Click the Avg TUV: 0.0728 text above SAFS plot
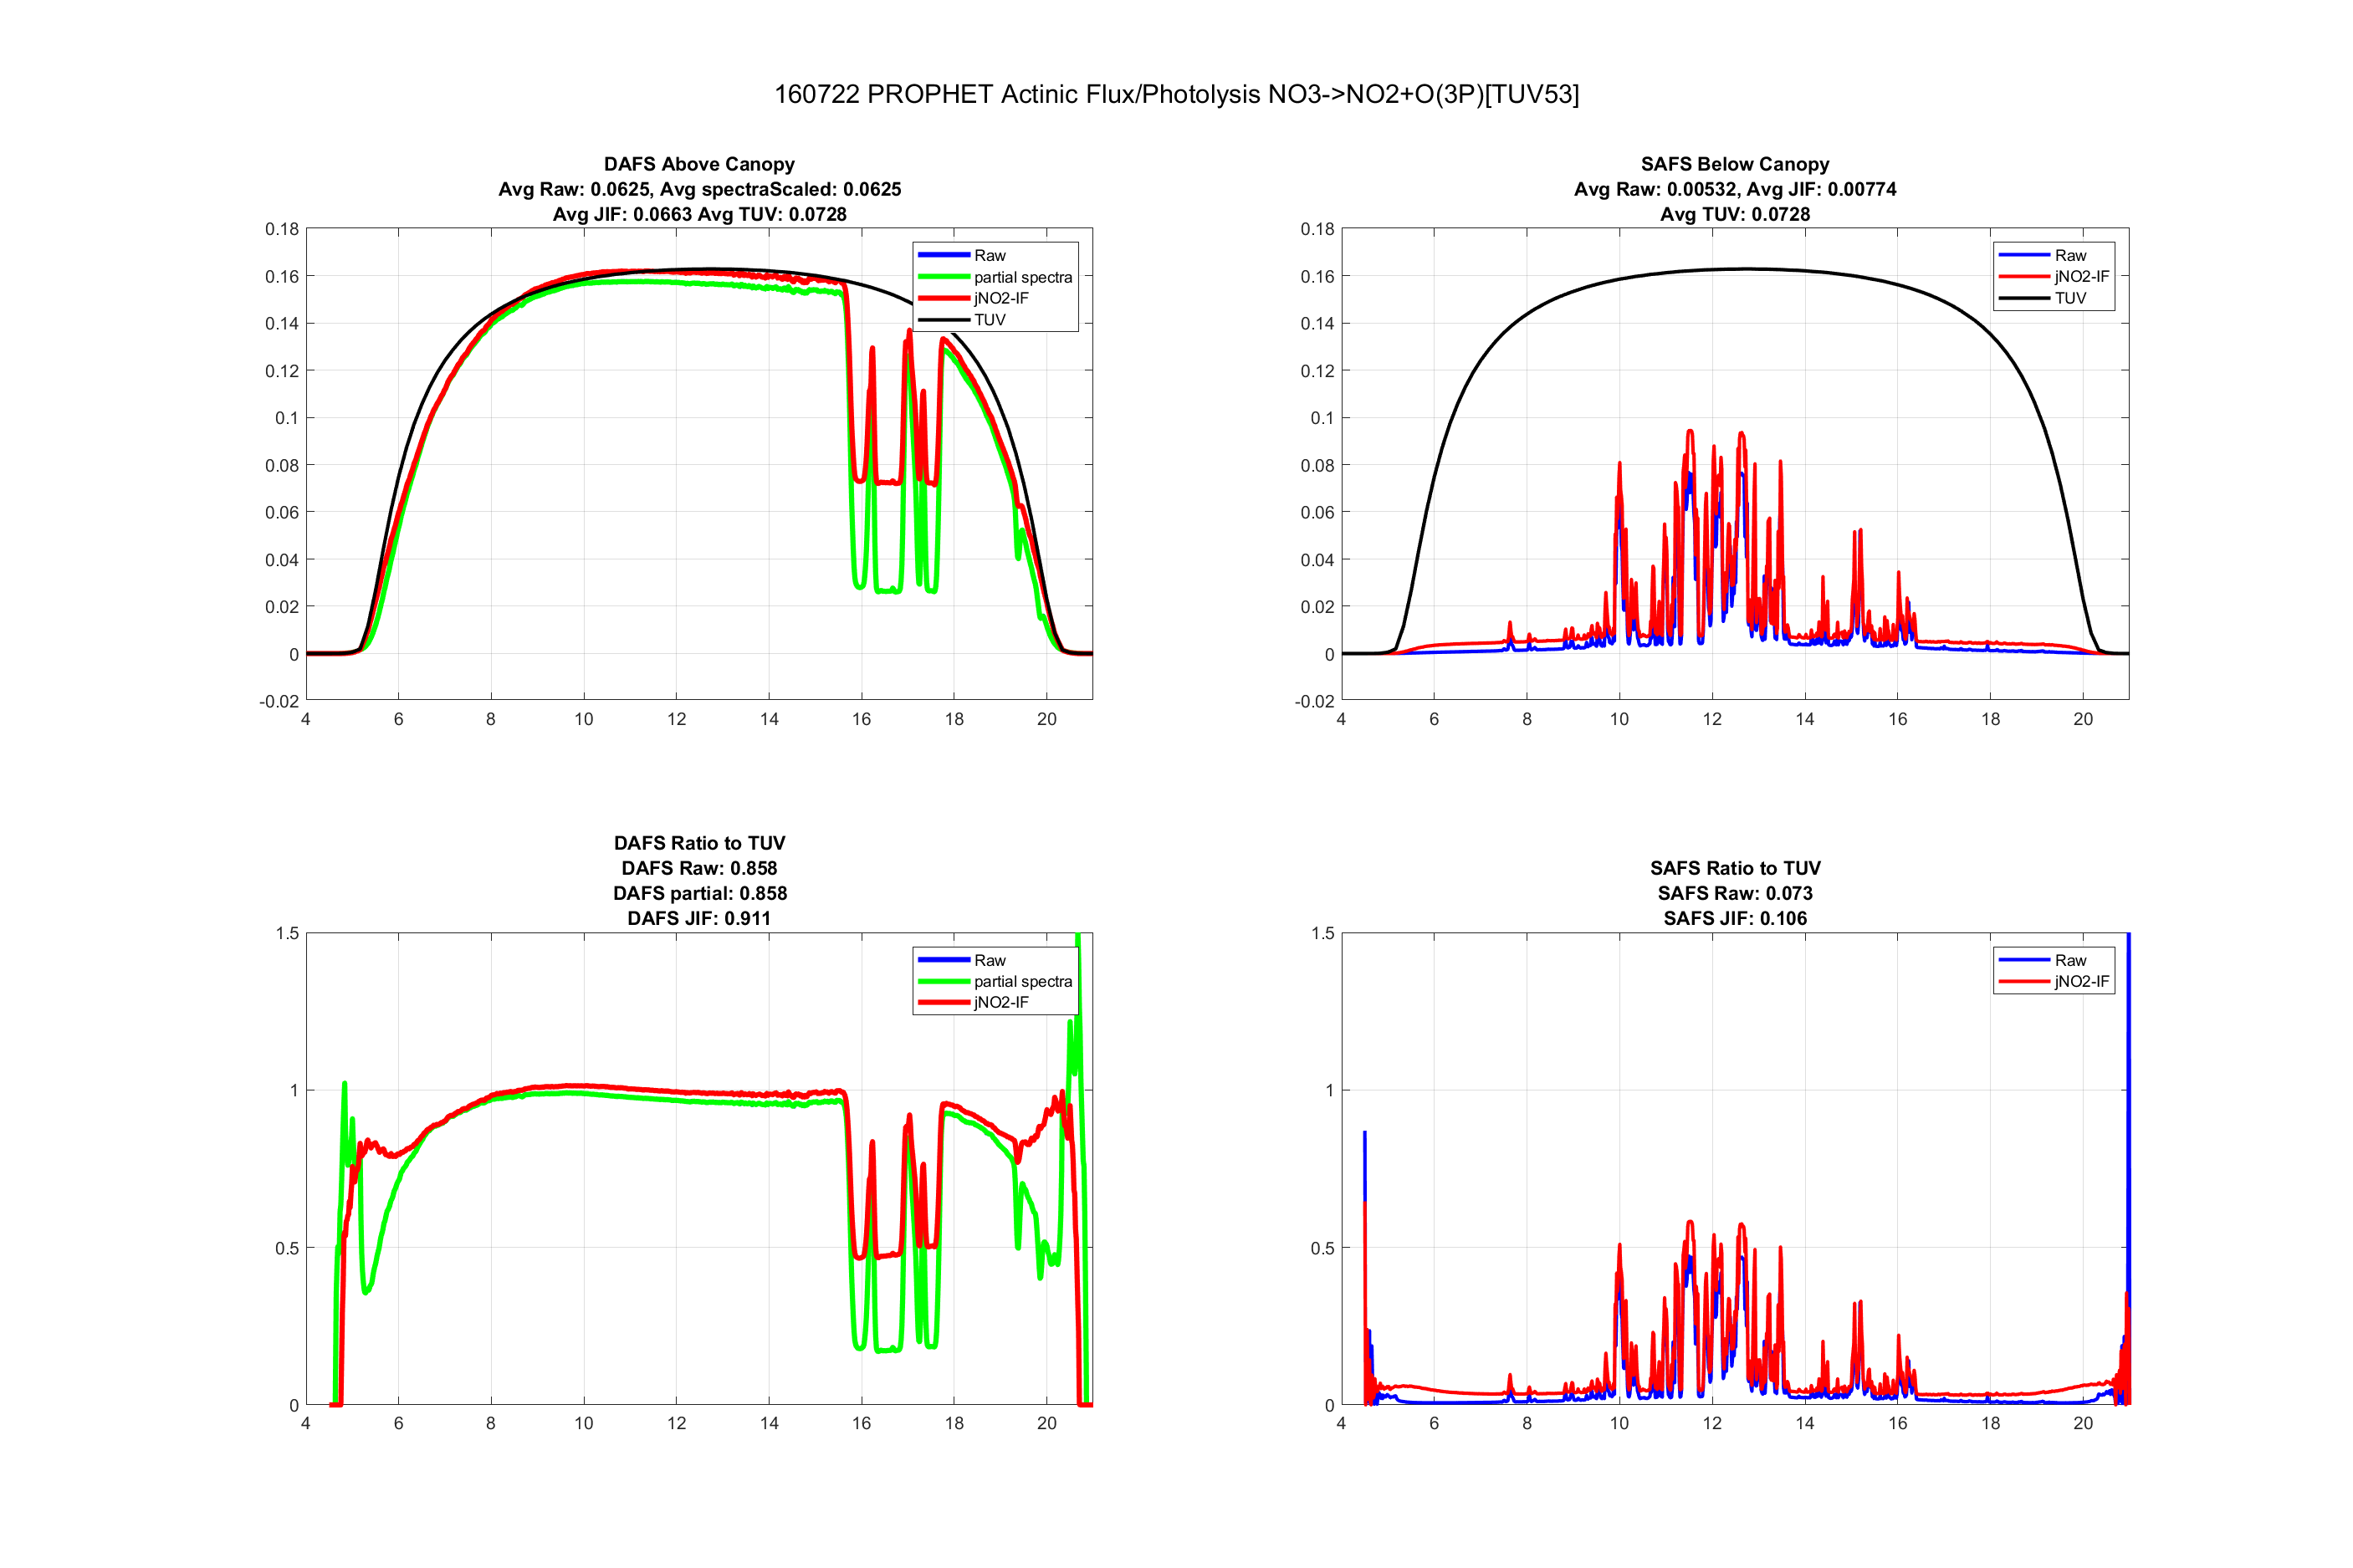The height and width of the screenshot is (1568, 2353). pyautogui.click(x=1734, y=214)
